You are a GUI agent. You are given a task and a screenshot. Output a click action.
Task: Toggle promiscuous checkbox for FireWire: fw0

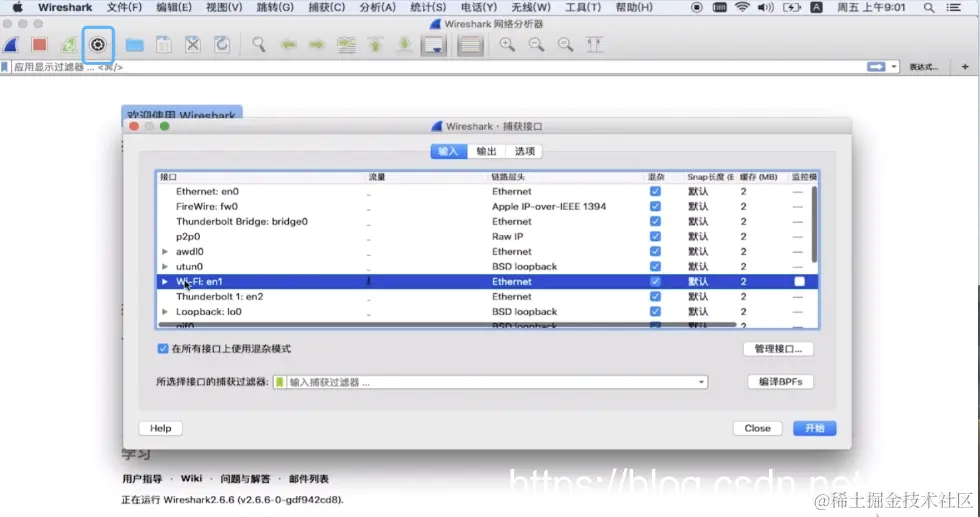[x=655, y=206]
